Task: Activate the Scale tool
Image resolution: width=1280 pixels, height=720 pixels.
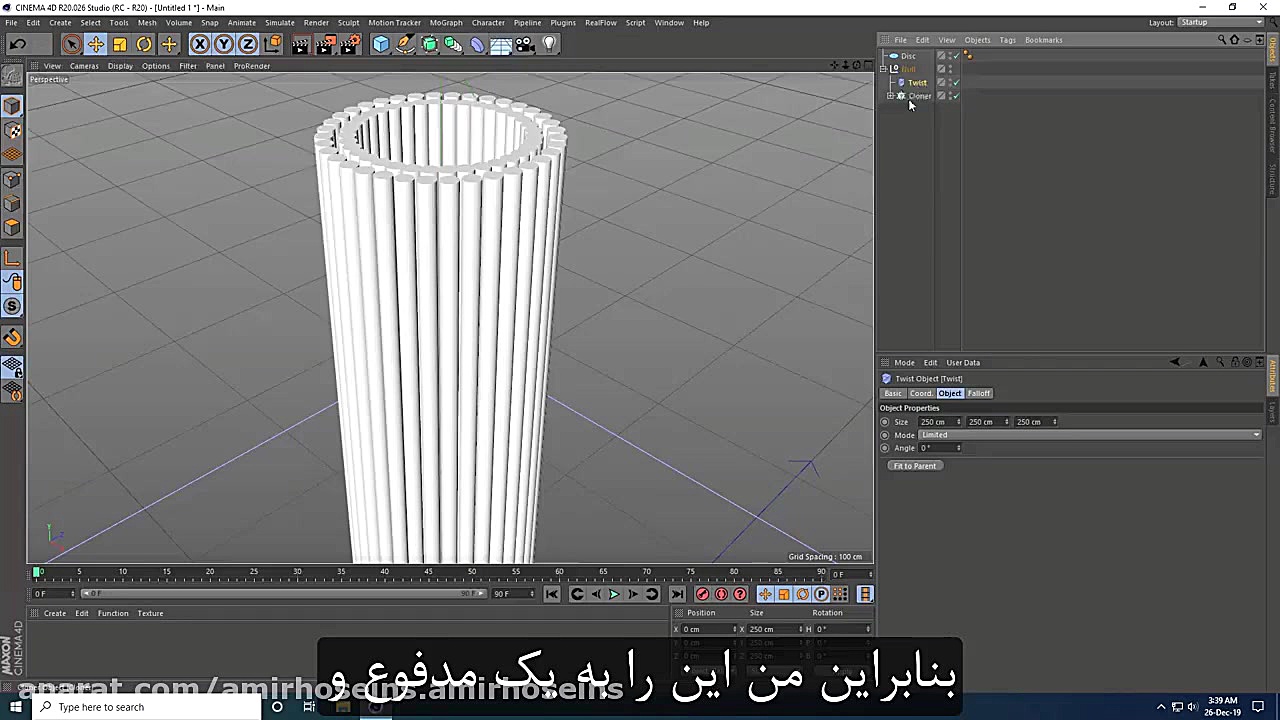Action: 119,43
